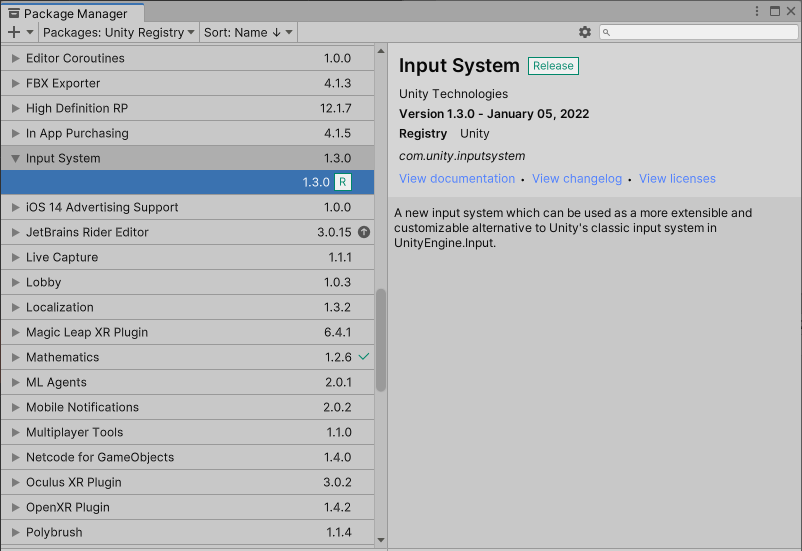
Task: Select the ML Agents package name
Action: click(56, 382)
